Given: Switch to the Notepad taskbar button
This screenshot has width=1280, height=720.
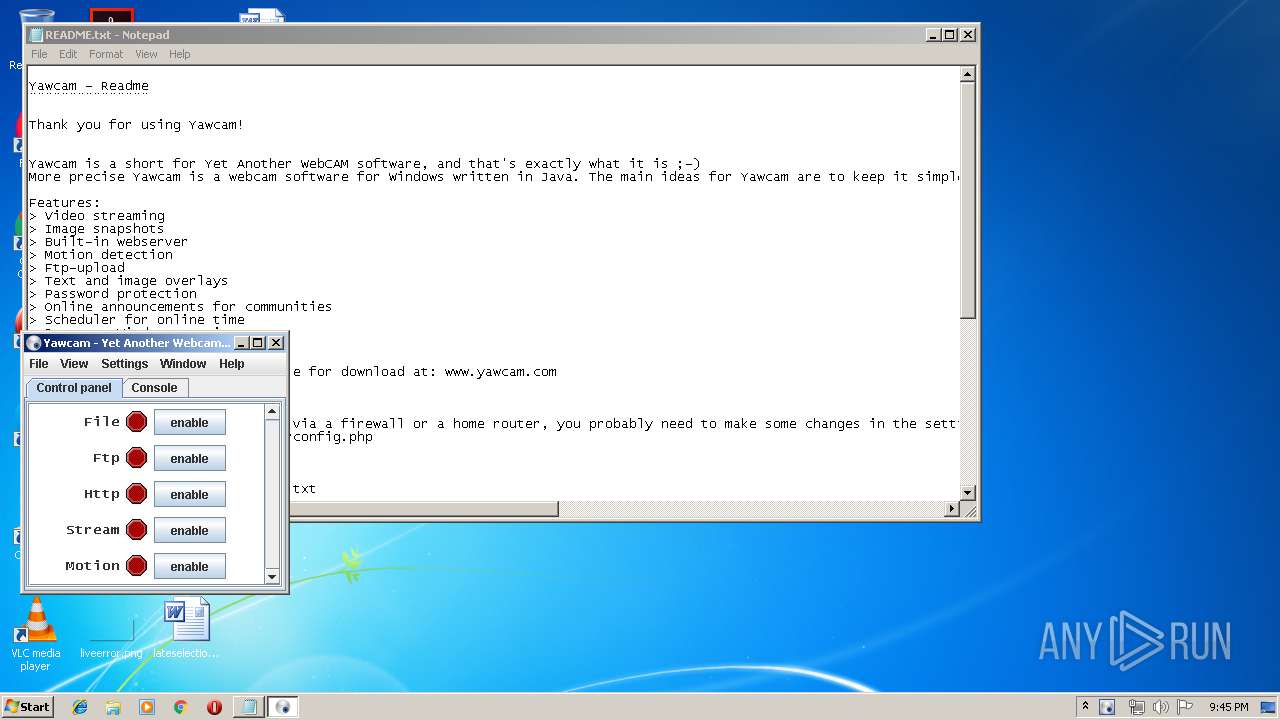Looking at the screenshot, I should 247,707.
